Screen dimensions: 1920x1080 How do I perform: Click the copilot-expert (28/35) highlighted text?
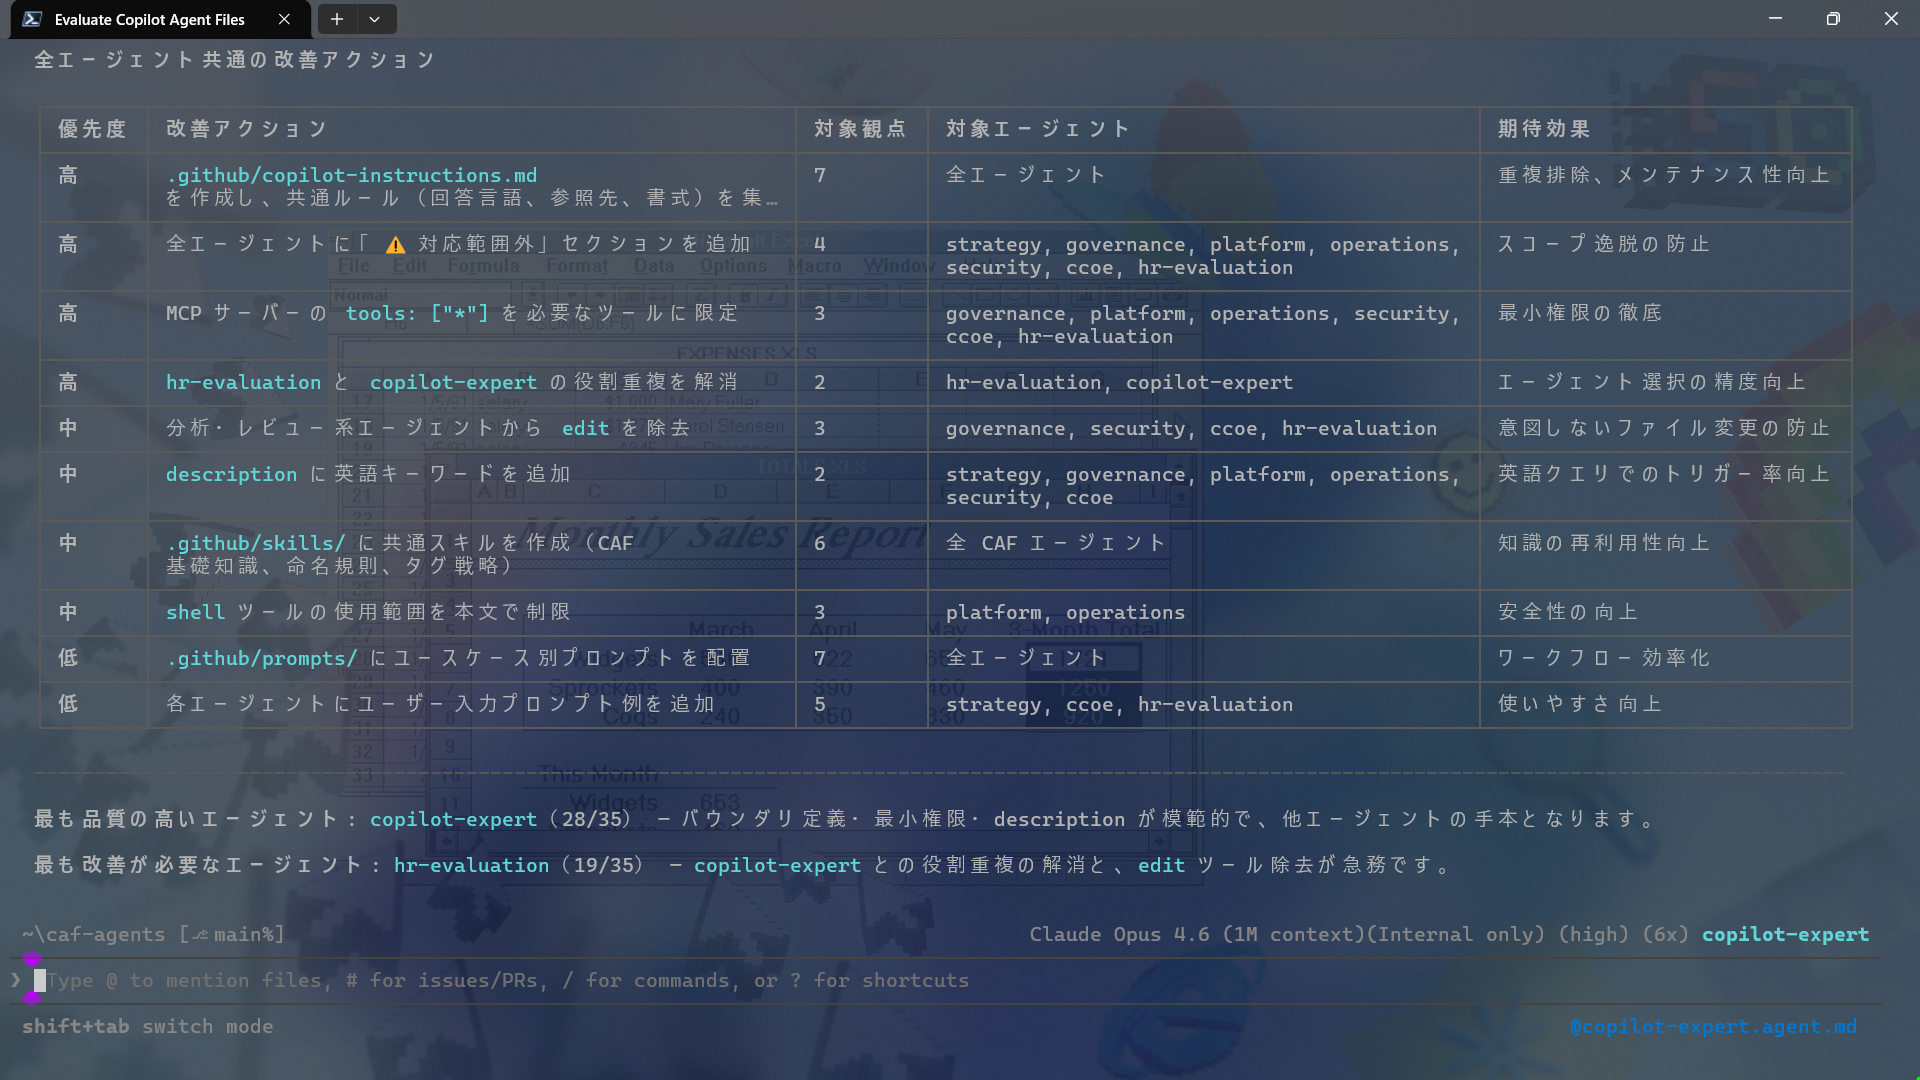453,818
